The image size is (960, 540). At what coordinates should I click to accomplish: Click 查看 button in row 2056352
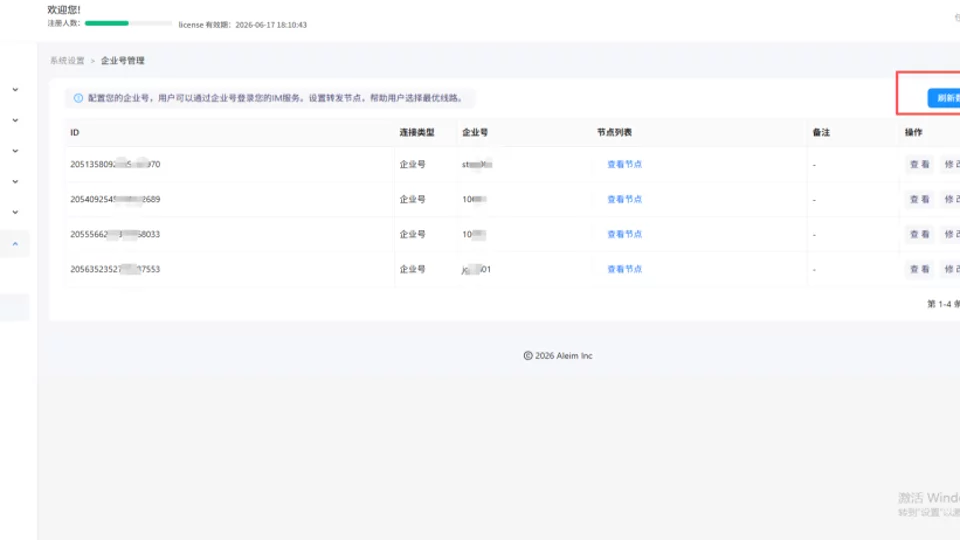920,269
